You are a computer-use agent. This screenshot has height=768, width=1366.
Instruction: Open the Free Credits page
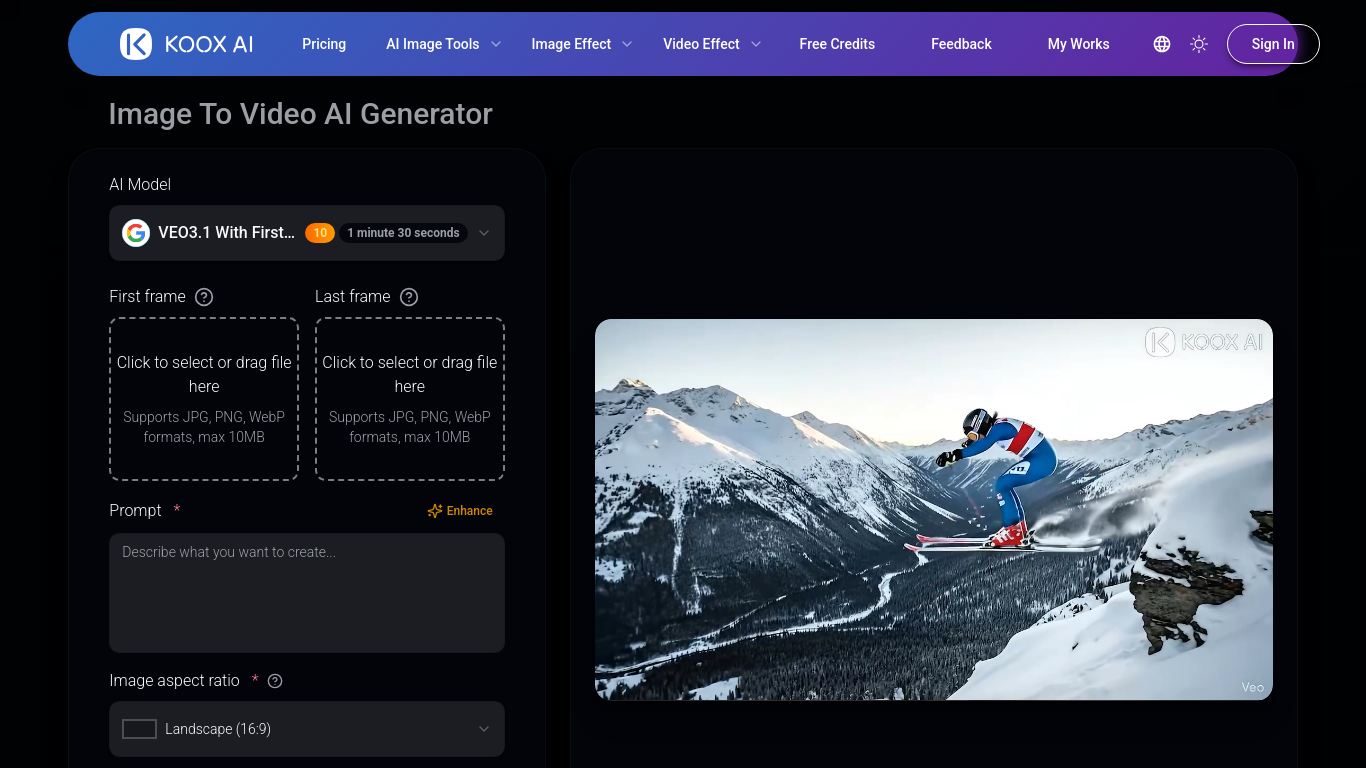coord(837,44)
